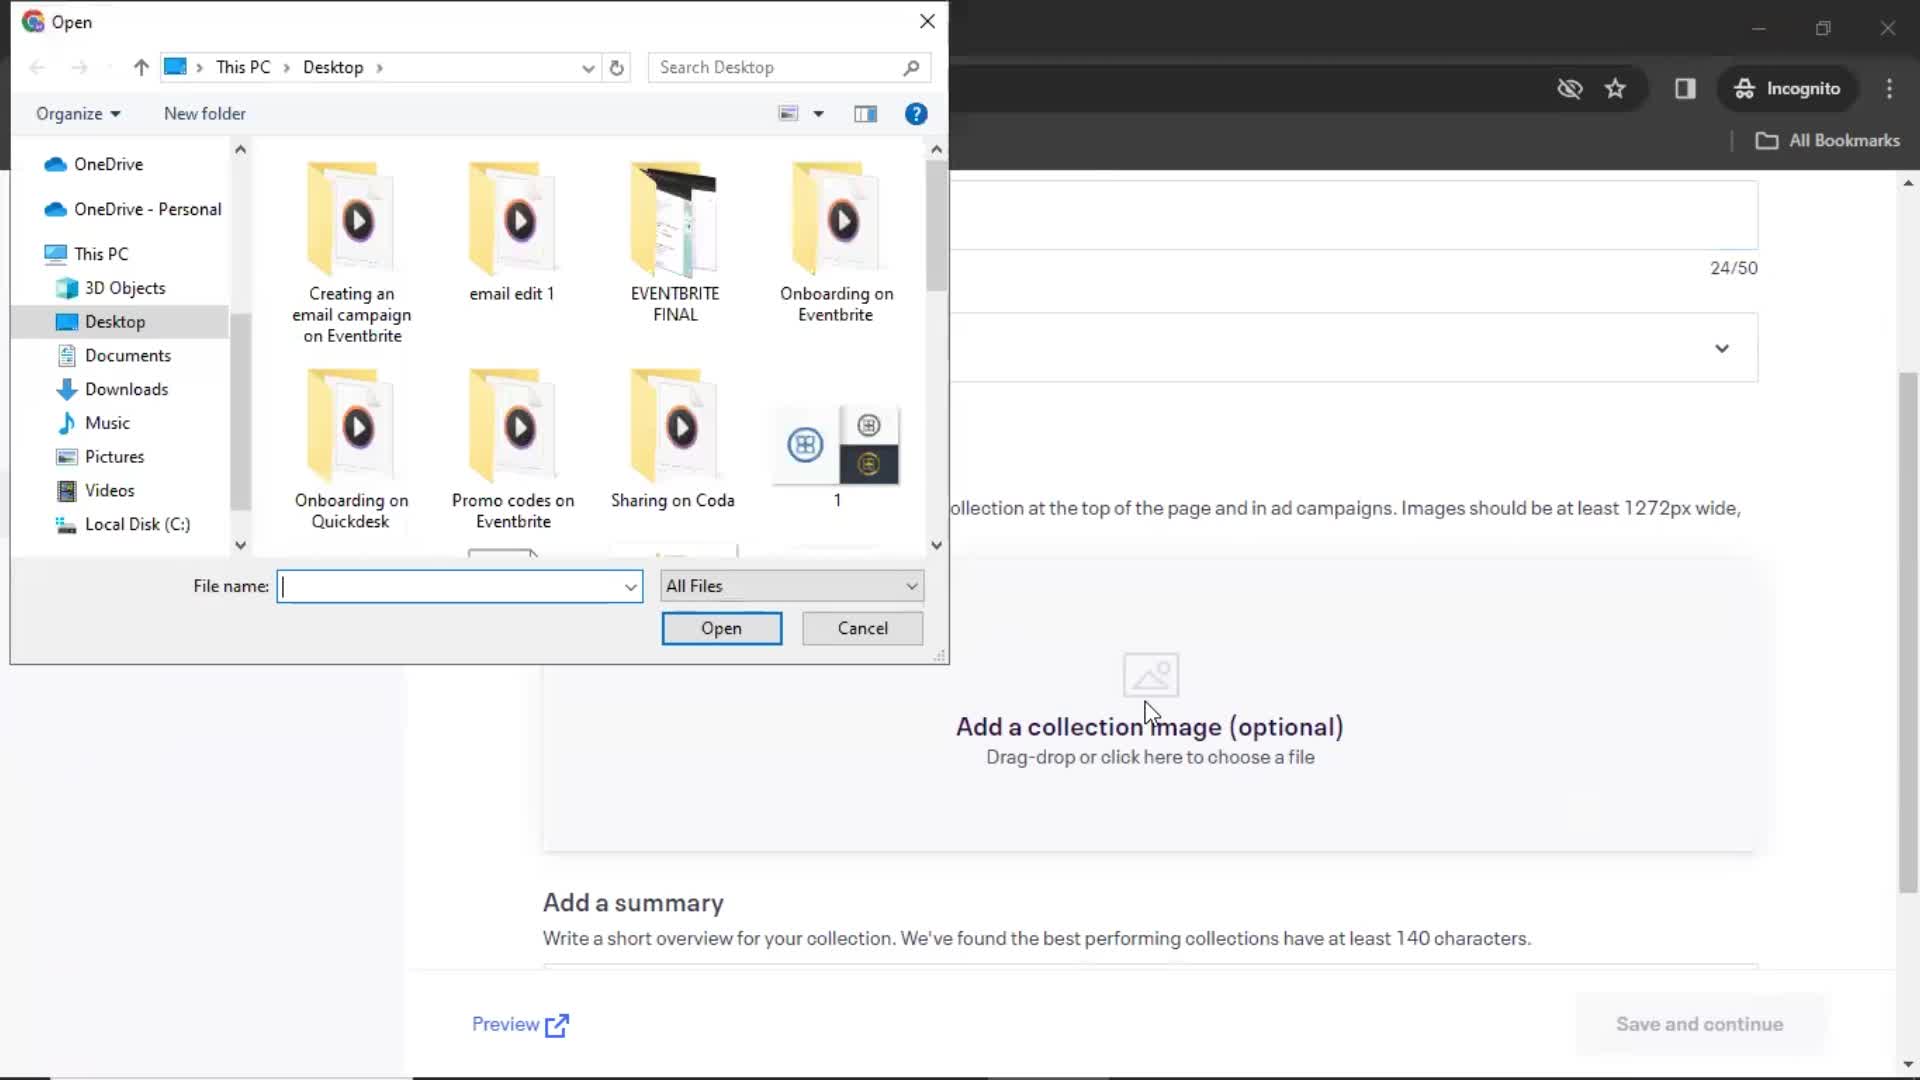Viewport: 1920px width, 1080px height.
Task: Expand the breadcrumb chevron after Desktop
Action: pos(380,67)
